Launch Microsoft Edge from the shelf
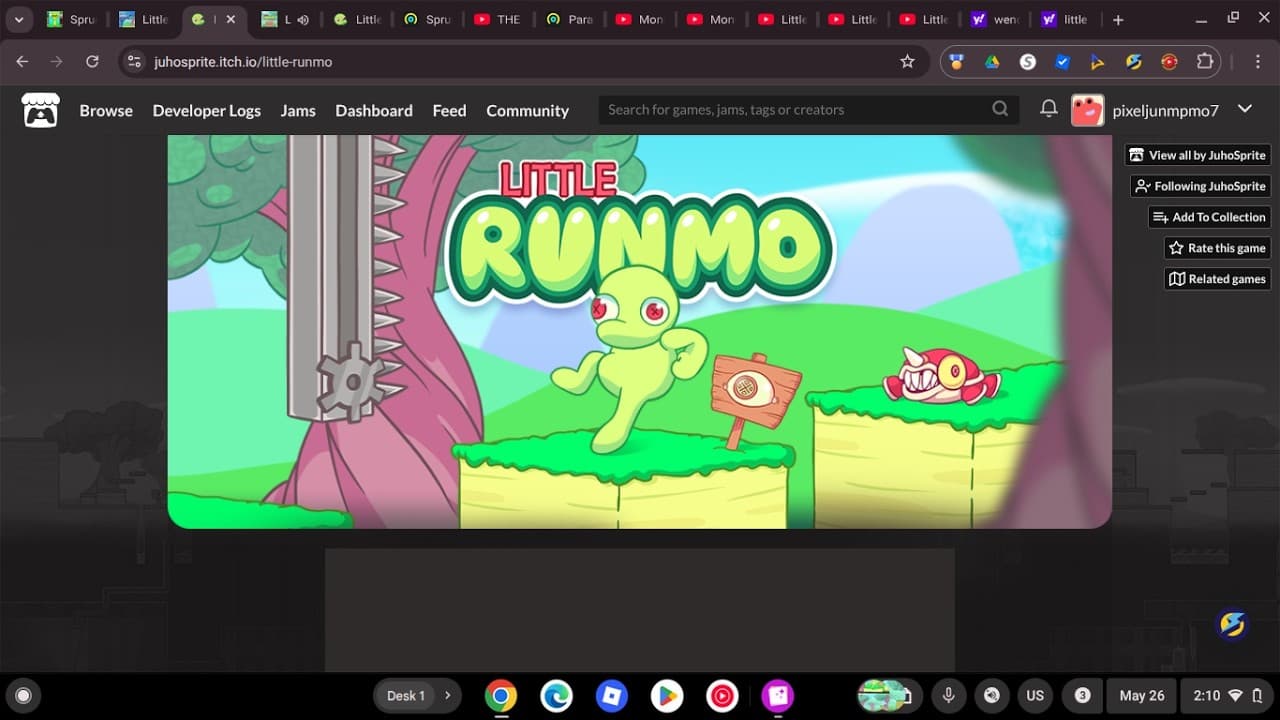This screenshot has height=720, width=1280. tap(557, 696)
